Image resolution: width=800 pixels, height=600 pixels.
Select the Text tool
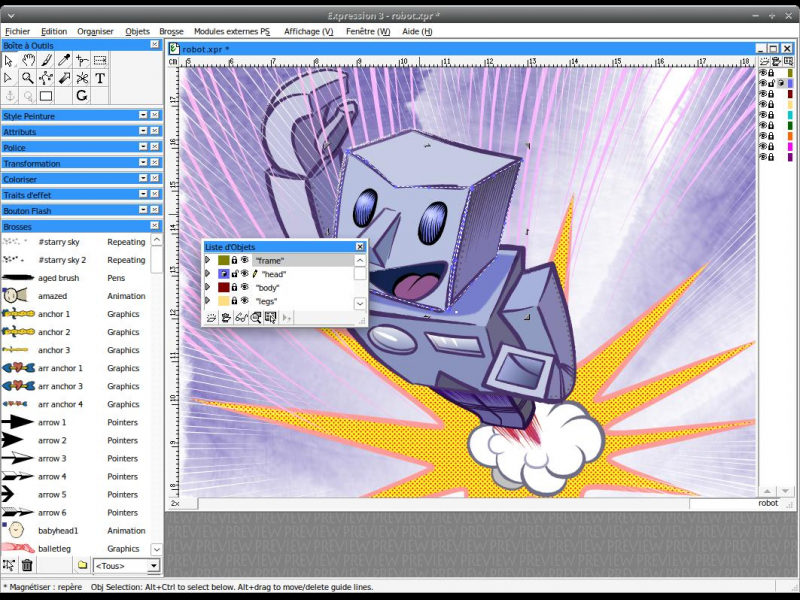[x=100, y=78]
